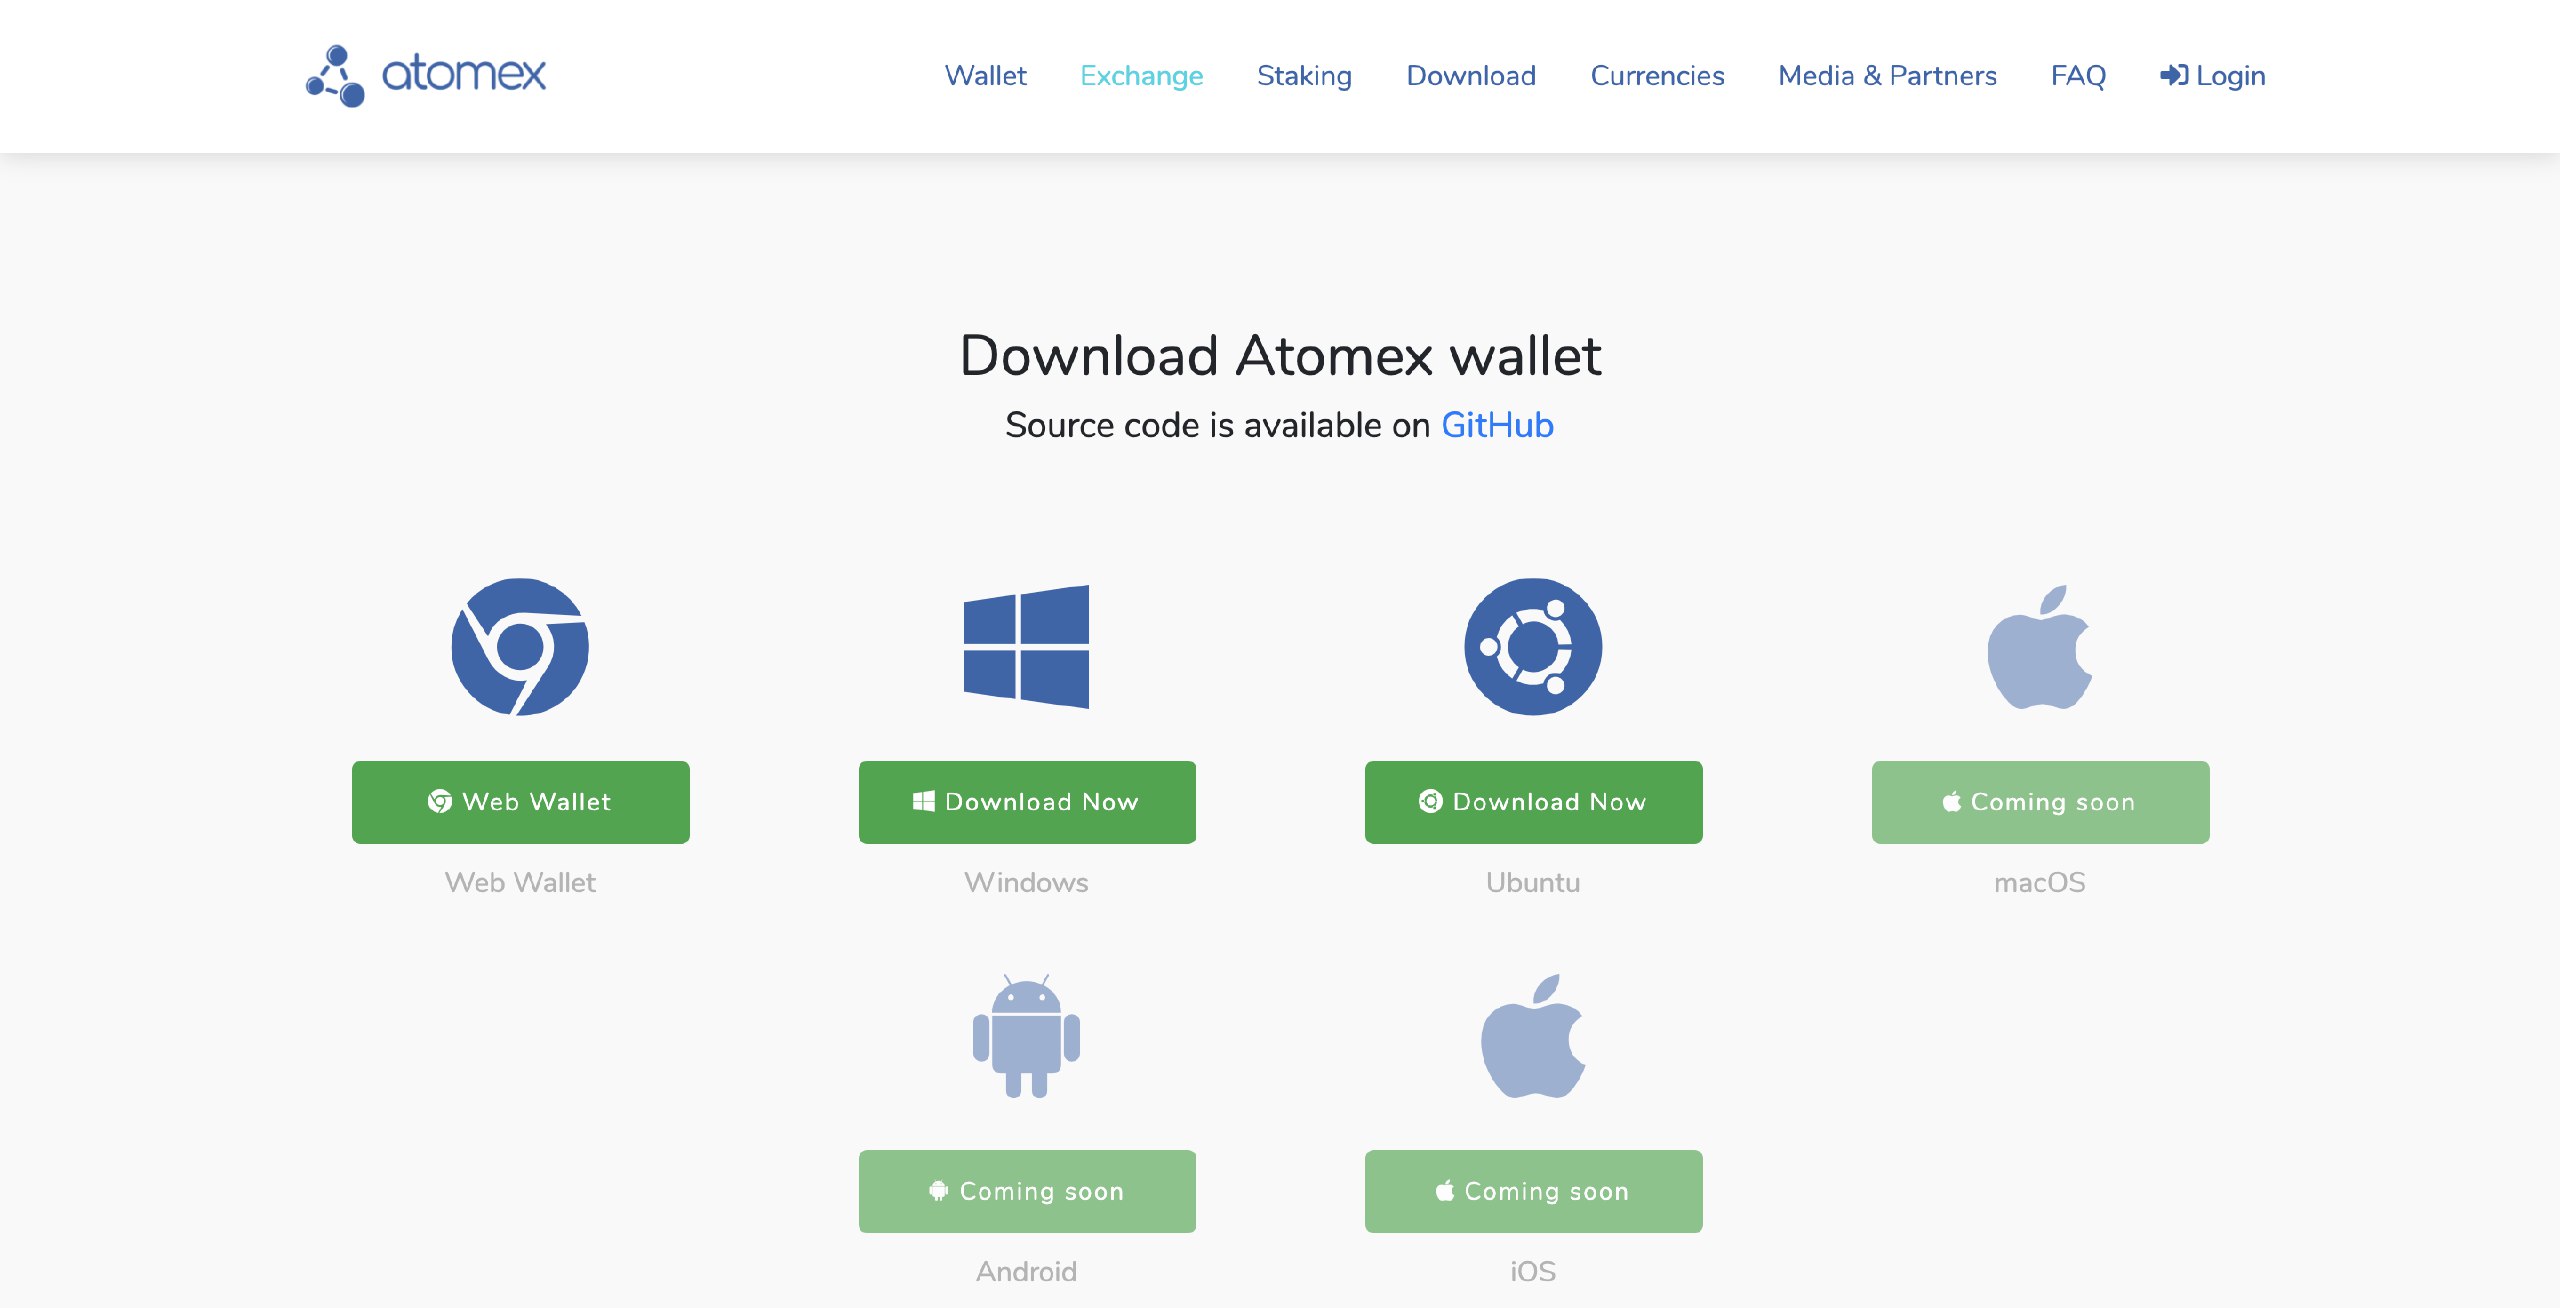Click the macOS caption label
The width and height of the screenshot is (2560, 1308).
pos(2040,882)
